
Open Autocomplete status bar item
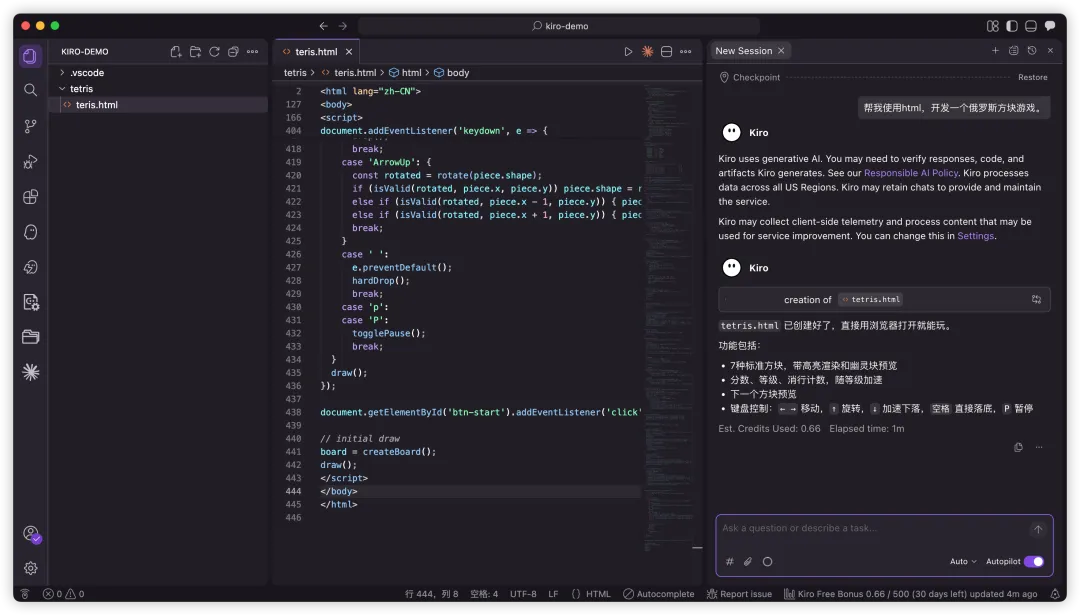pos(658,594)
